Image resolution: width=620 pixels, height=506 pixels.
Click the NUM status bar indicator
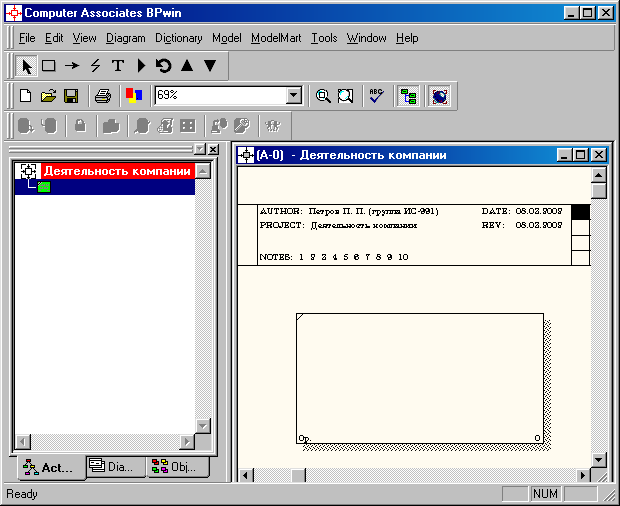(545, 494)
